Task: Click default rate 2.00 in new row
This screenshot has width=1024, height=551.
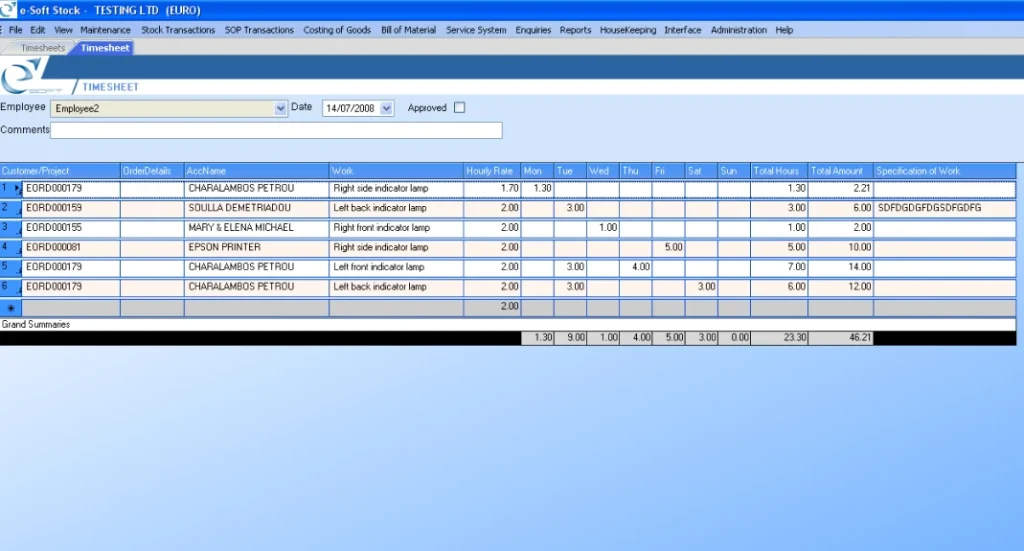Action: [x=492, y=307]
